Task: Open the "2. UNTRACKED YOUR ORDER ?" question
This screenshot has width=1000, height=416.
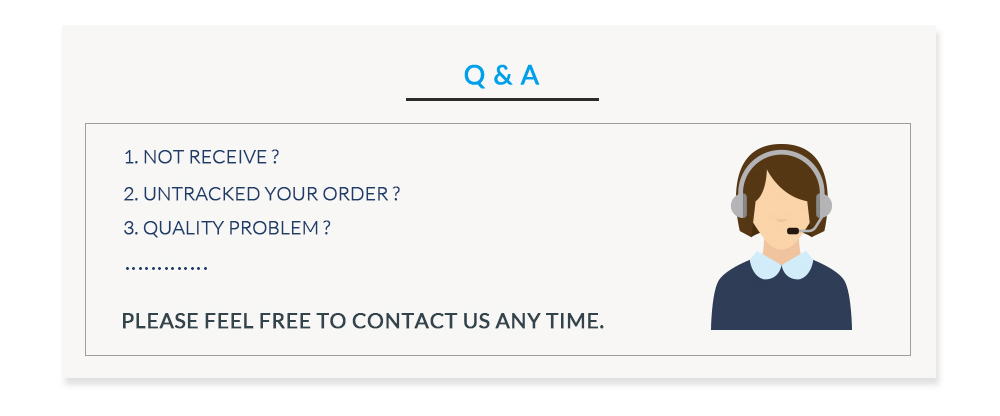Action: pos(262,193)
